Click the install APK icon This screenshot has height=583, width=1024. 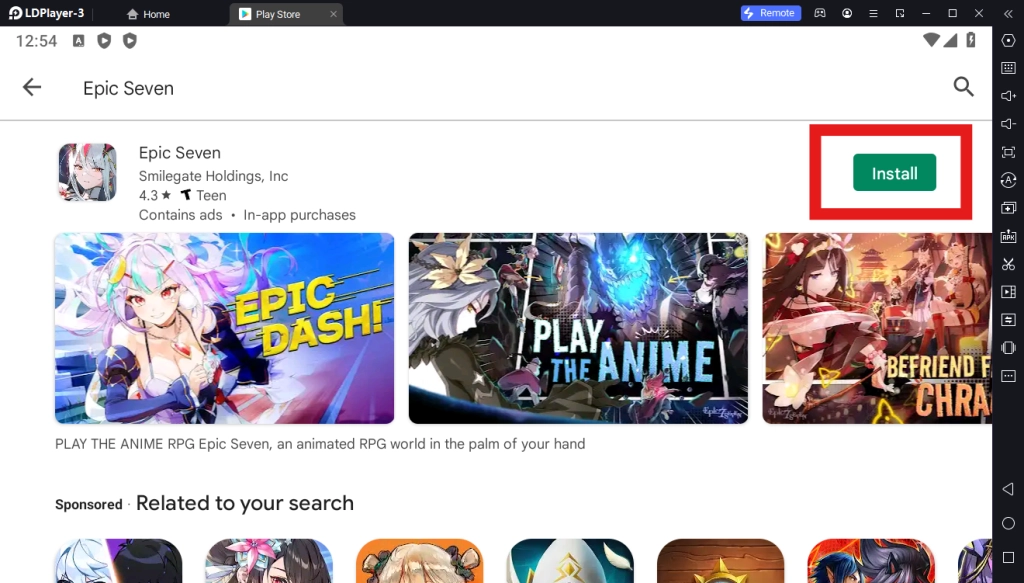[x=1008, y=236]
